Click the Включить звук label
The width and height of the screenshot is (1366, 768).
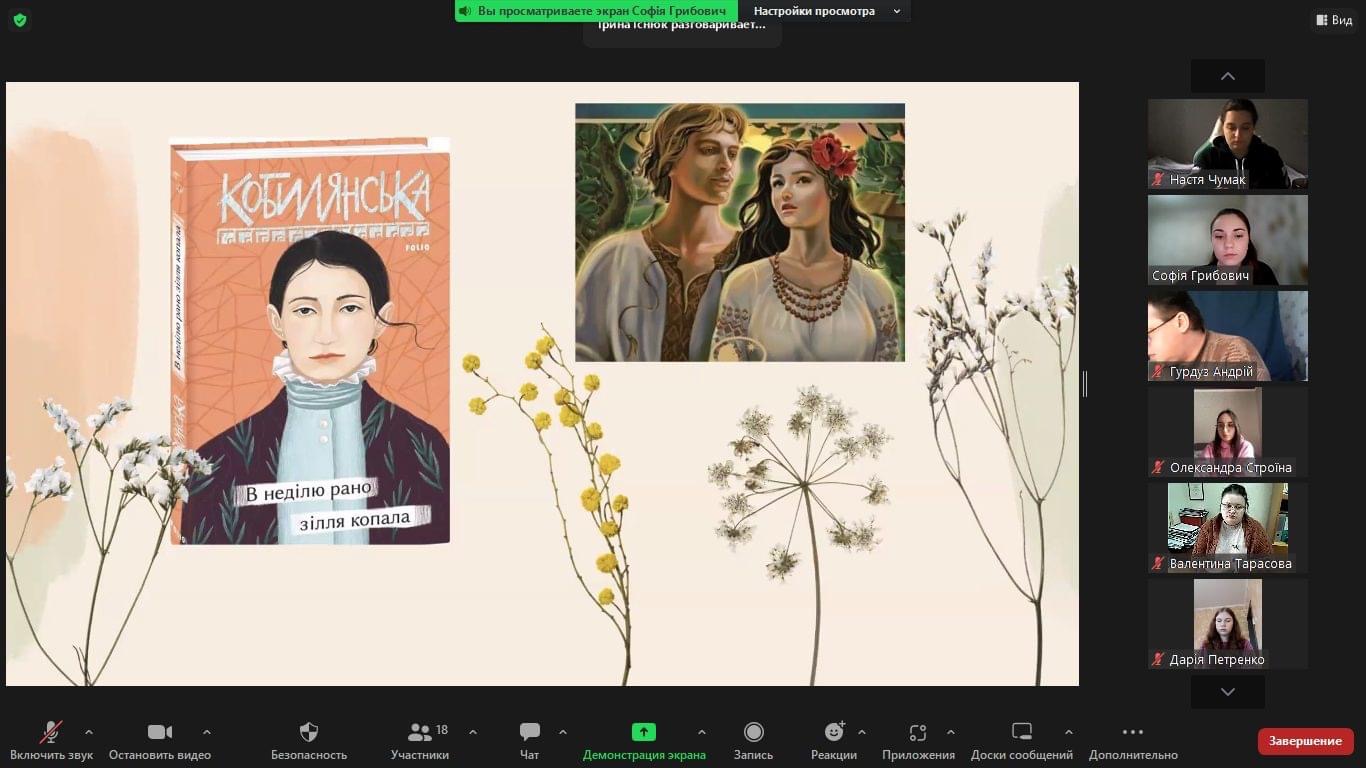pos(52,755)
